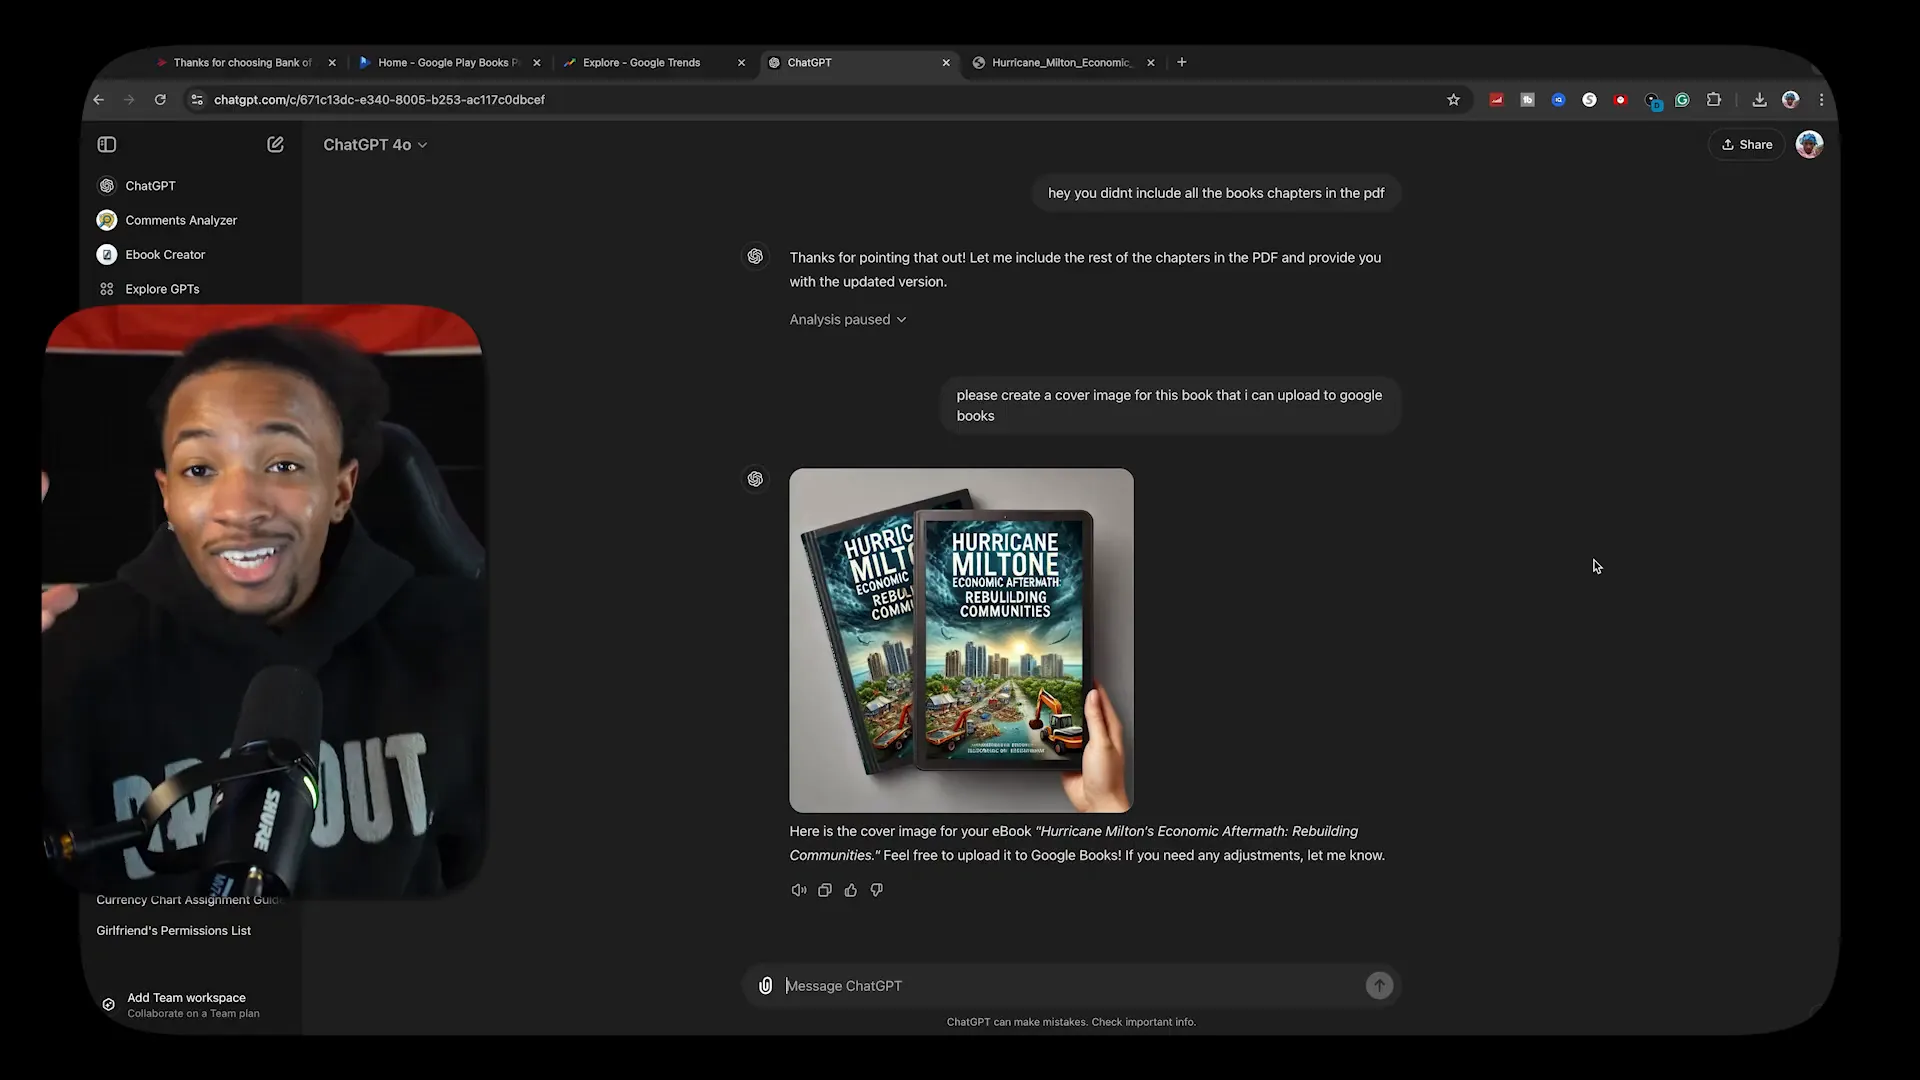Focus the Message ChatGPT input field
The image size is (1920, 1080).
click(x=1070, y=986)
